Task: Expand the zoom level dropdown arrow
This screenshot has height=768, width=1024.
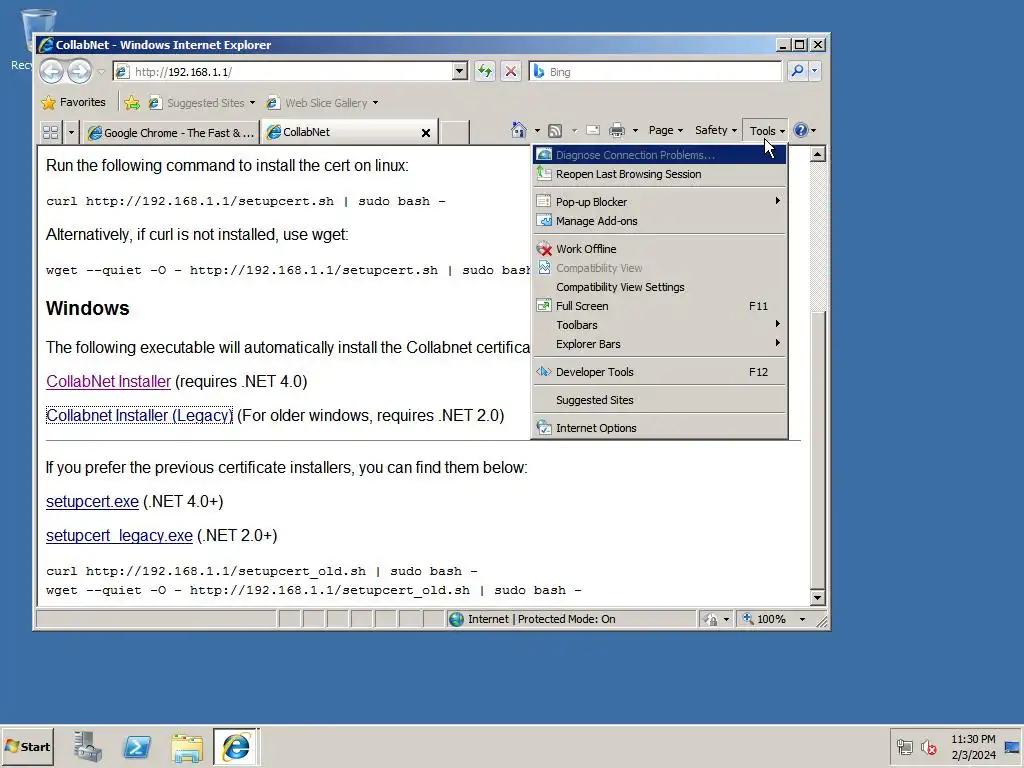Action: (x=803, y=619)
